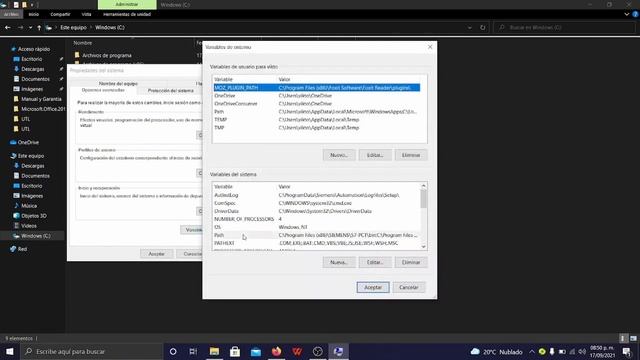Screen dimensions: 640x360
Task: Click Aceptar in Variables de entorno dialog
Action: click(373, 287)
